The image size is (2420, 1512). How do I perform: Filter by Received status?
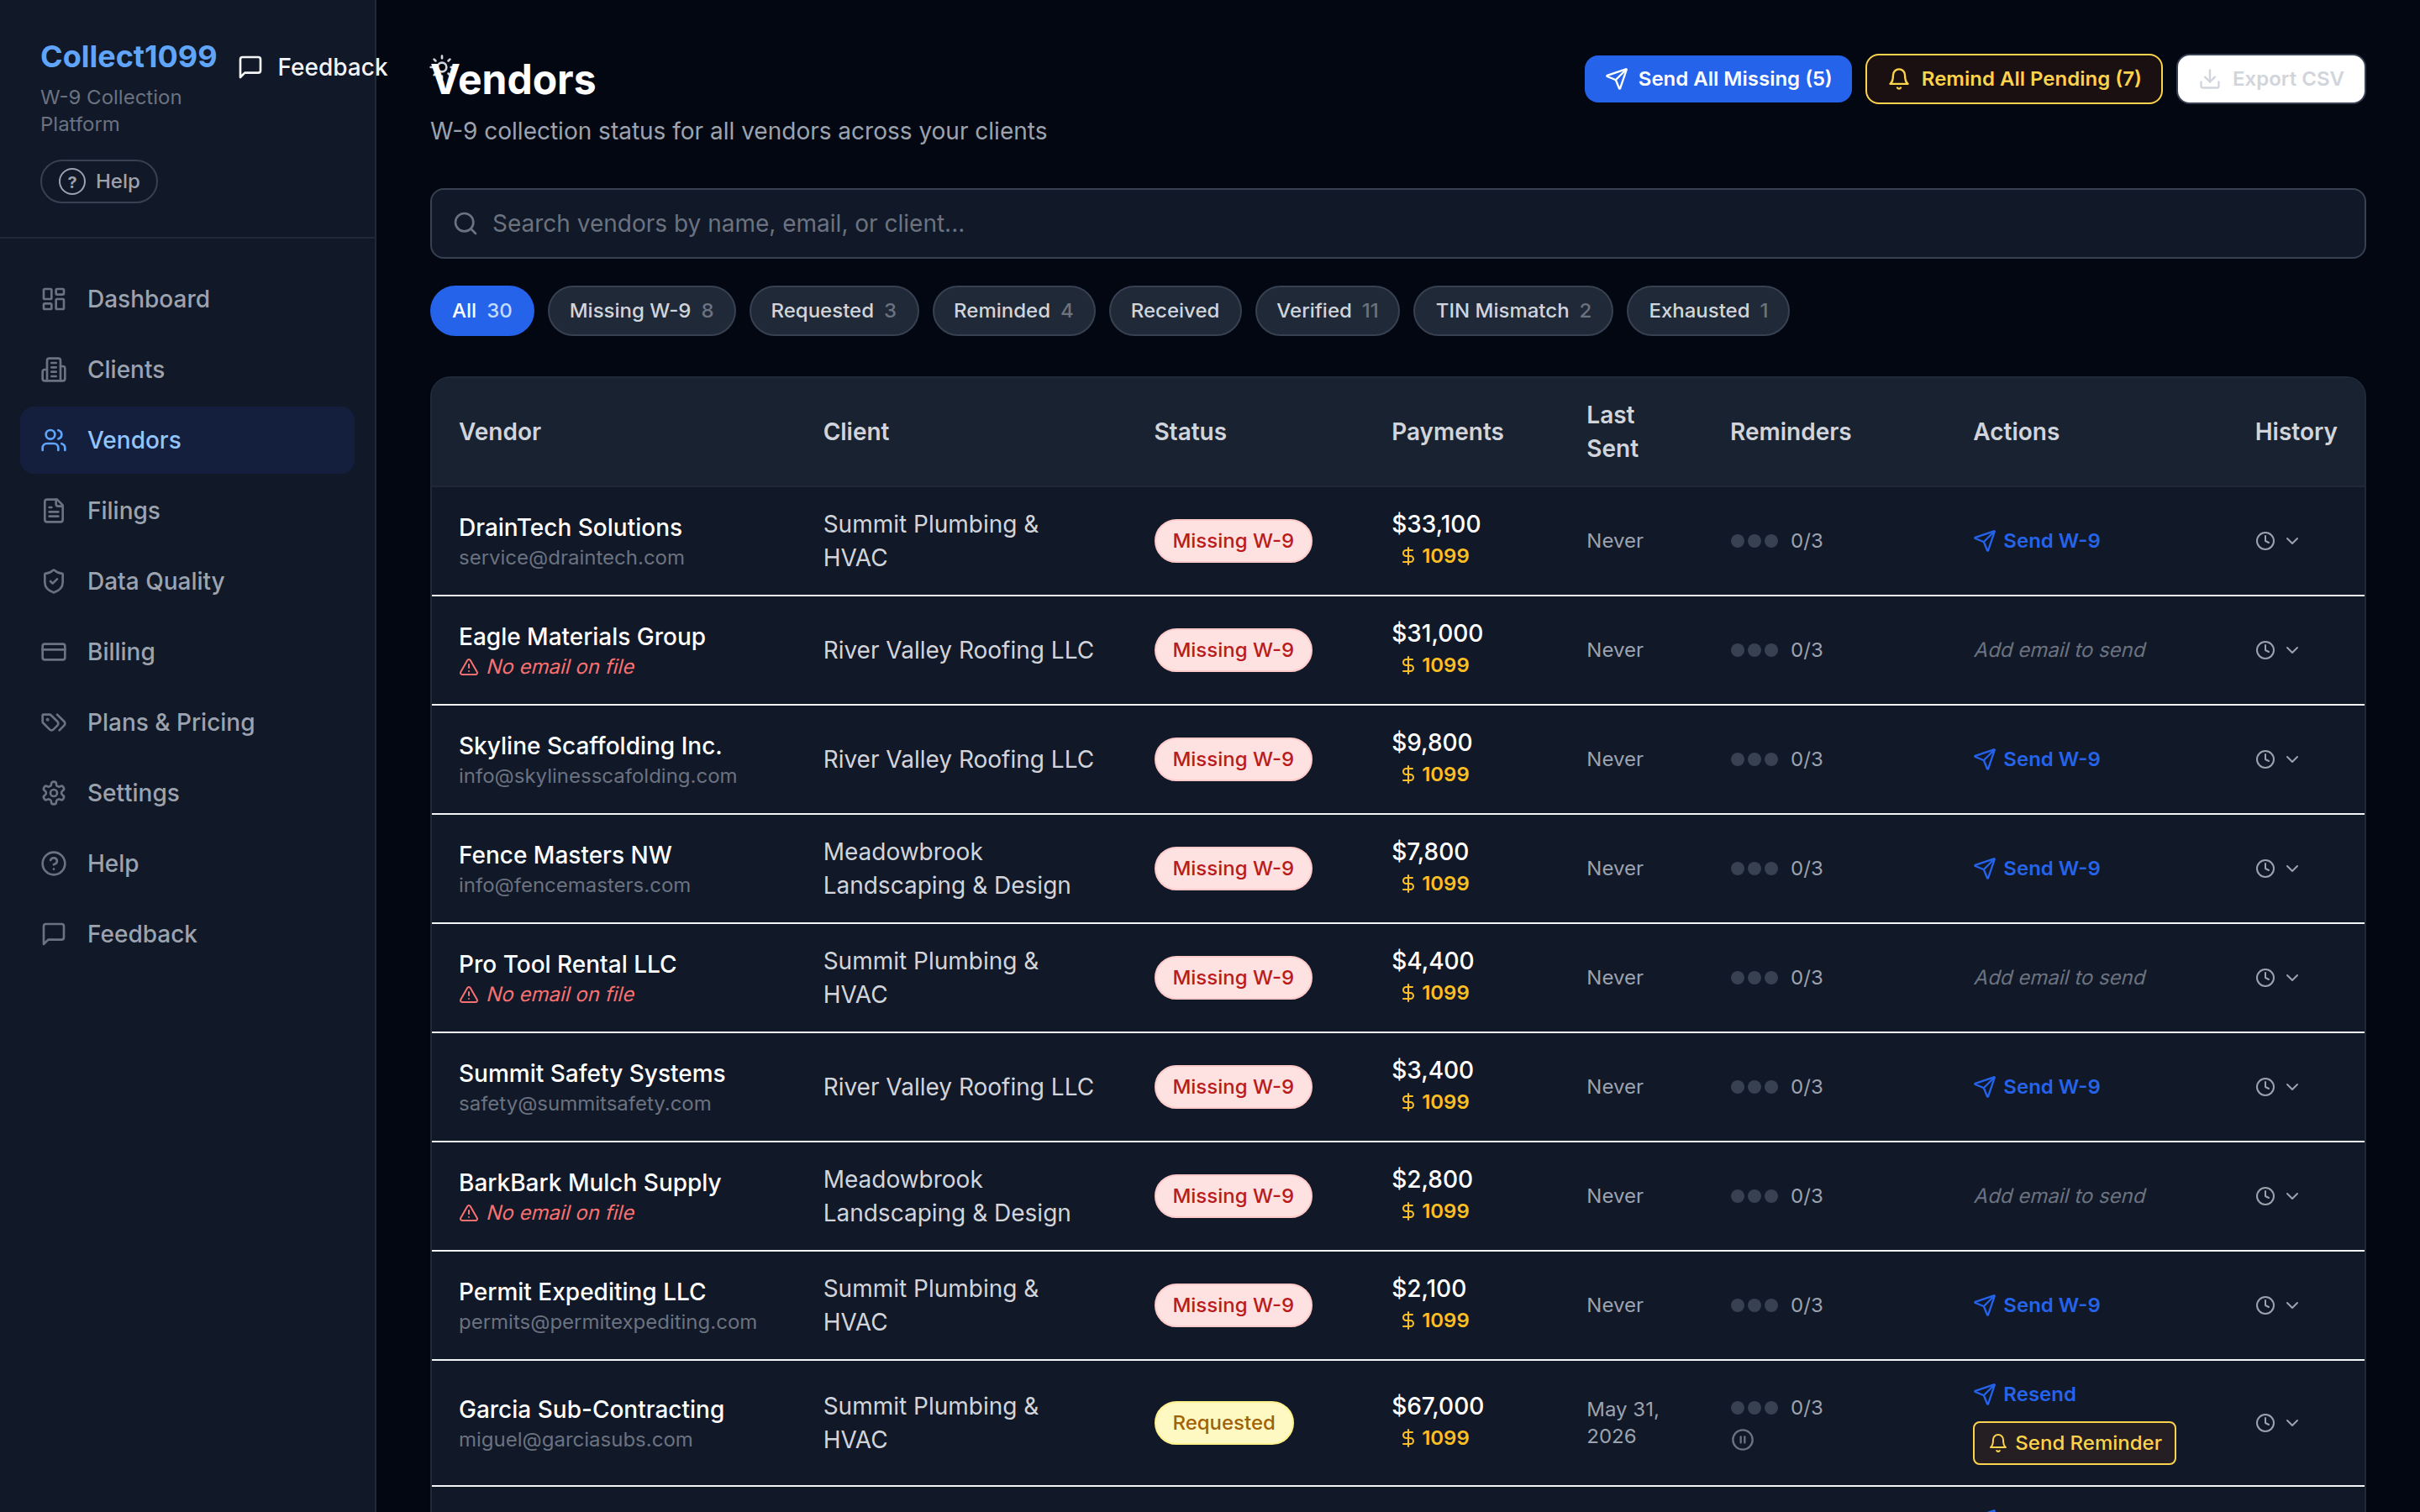point(1175,311)
